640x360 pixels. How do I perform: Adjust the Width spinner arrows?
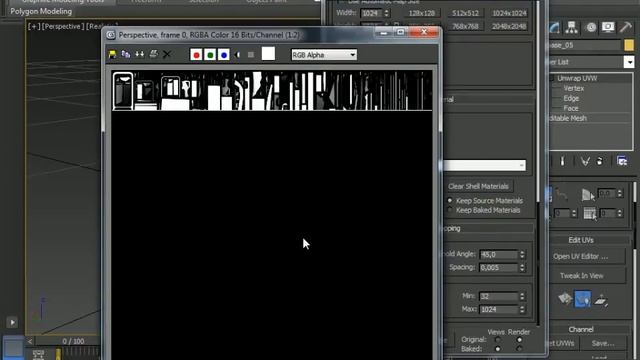[x=387, y=13]
